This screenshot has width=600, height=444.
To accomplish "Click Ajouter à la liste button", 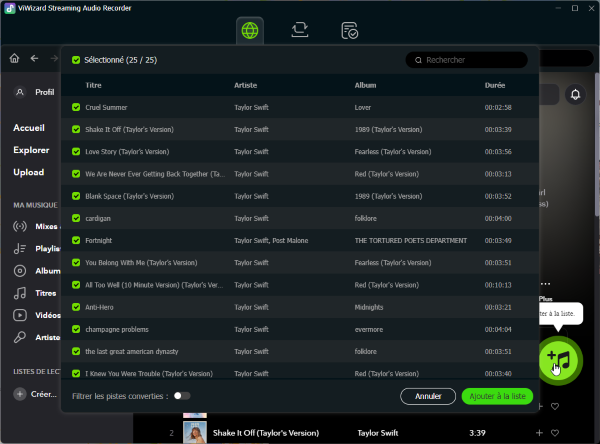I will click(497, 396).
